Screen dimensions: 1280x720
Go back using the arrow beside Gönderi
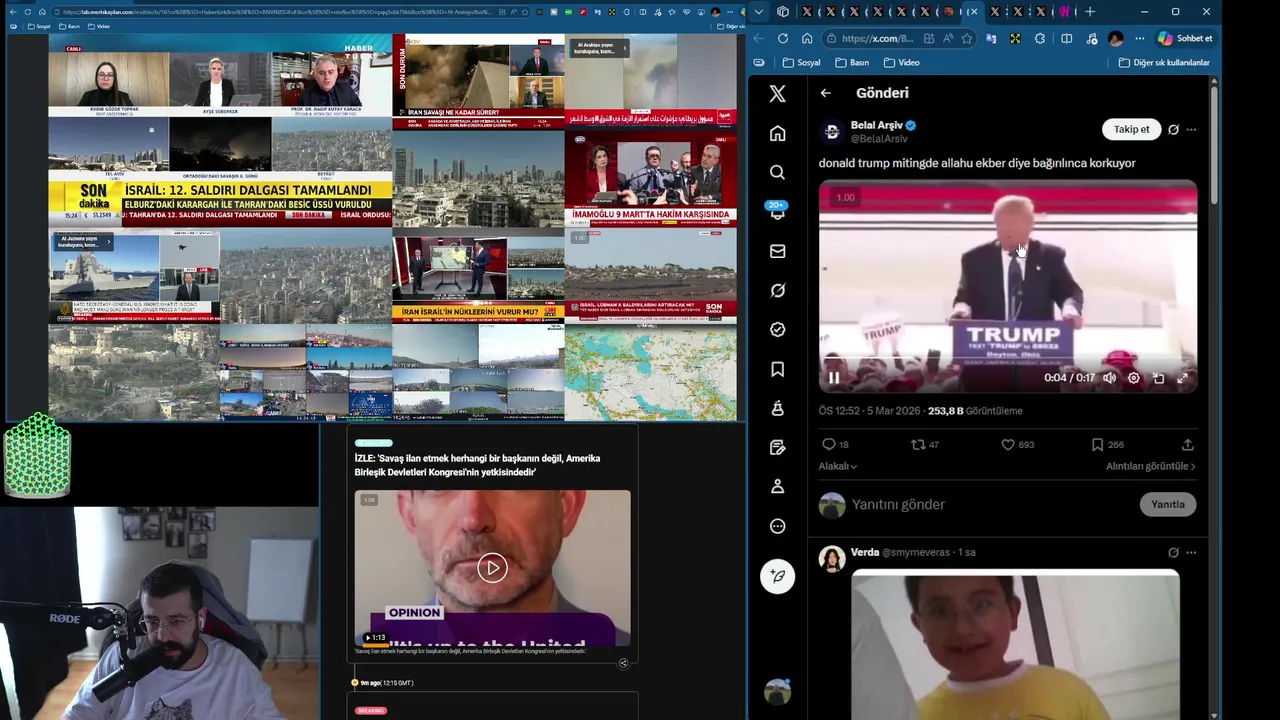825,93
